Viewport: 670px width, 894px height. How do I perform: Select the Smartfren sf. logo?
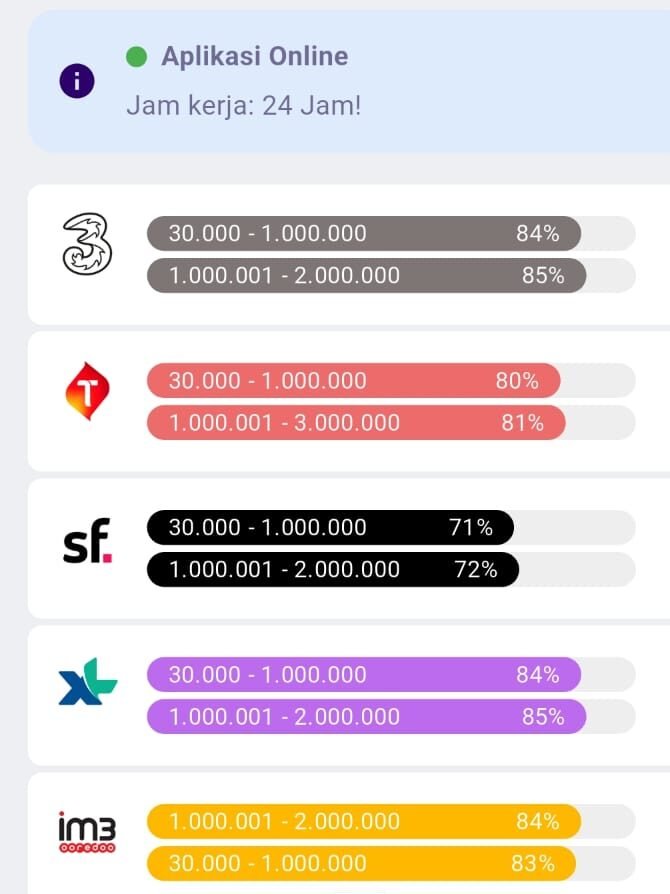(x=87, y=541)
